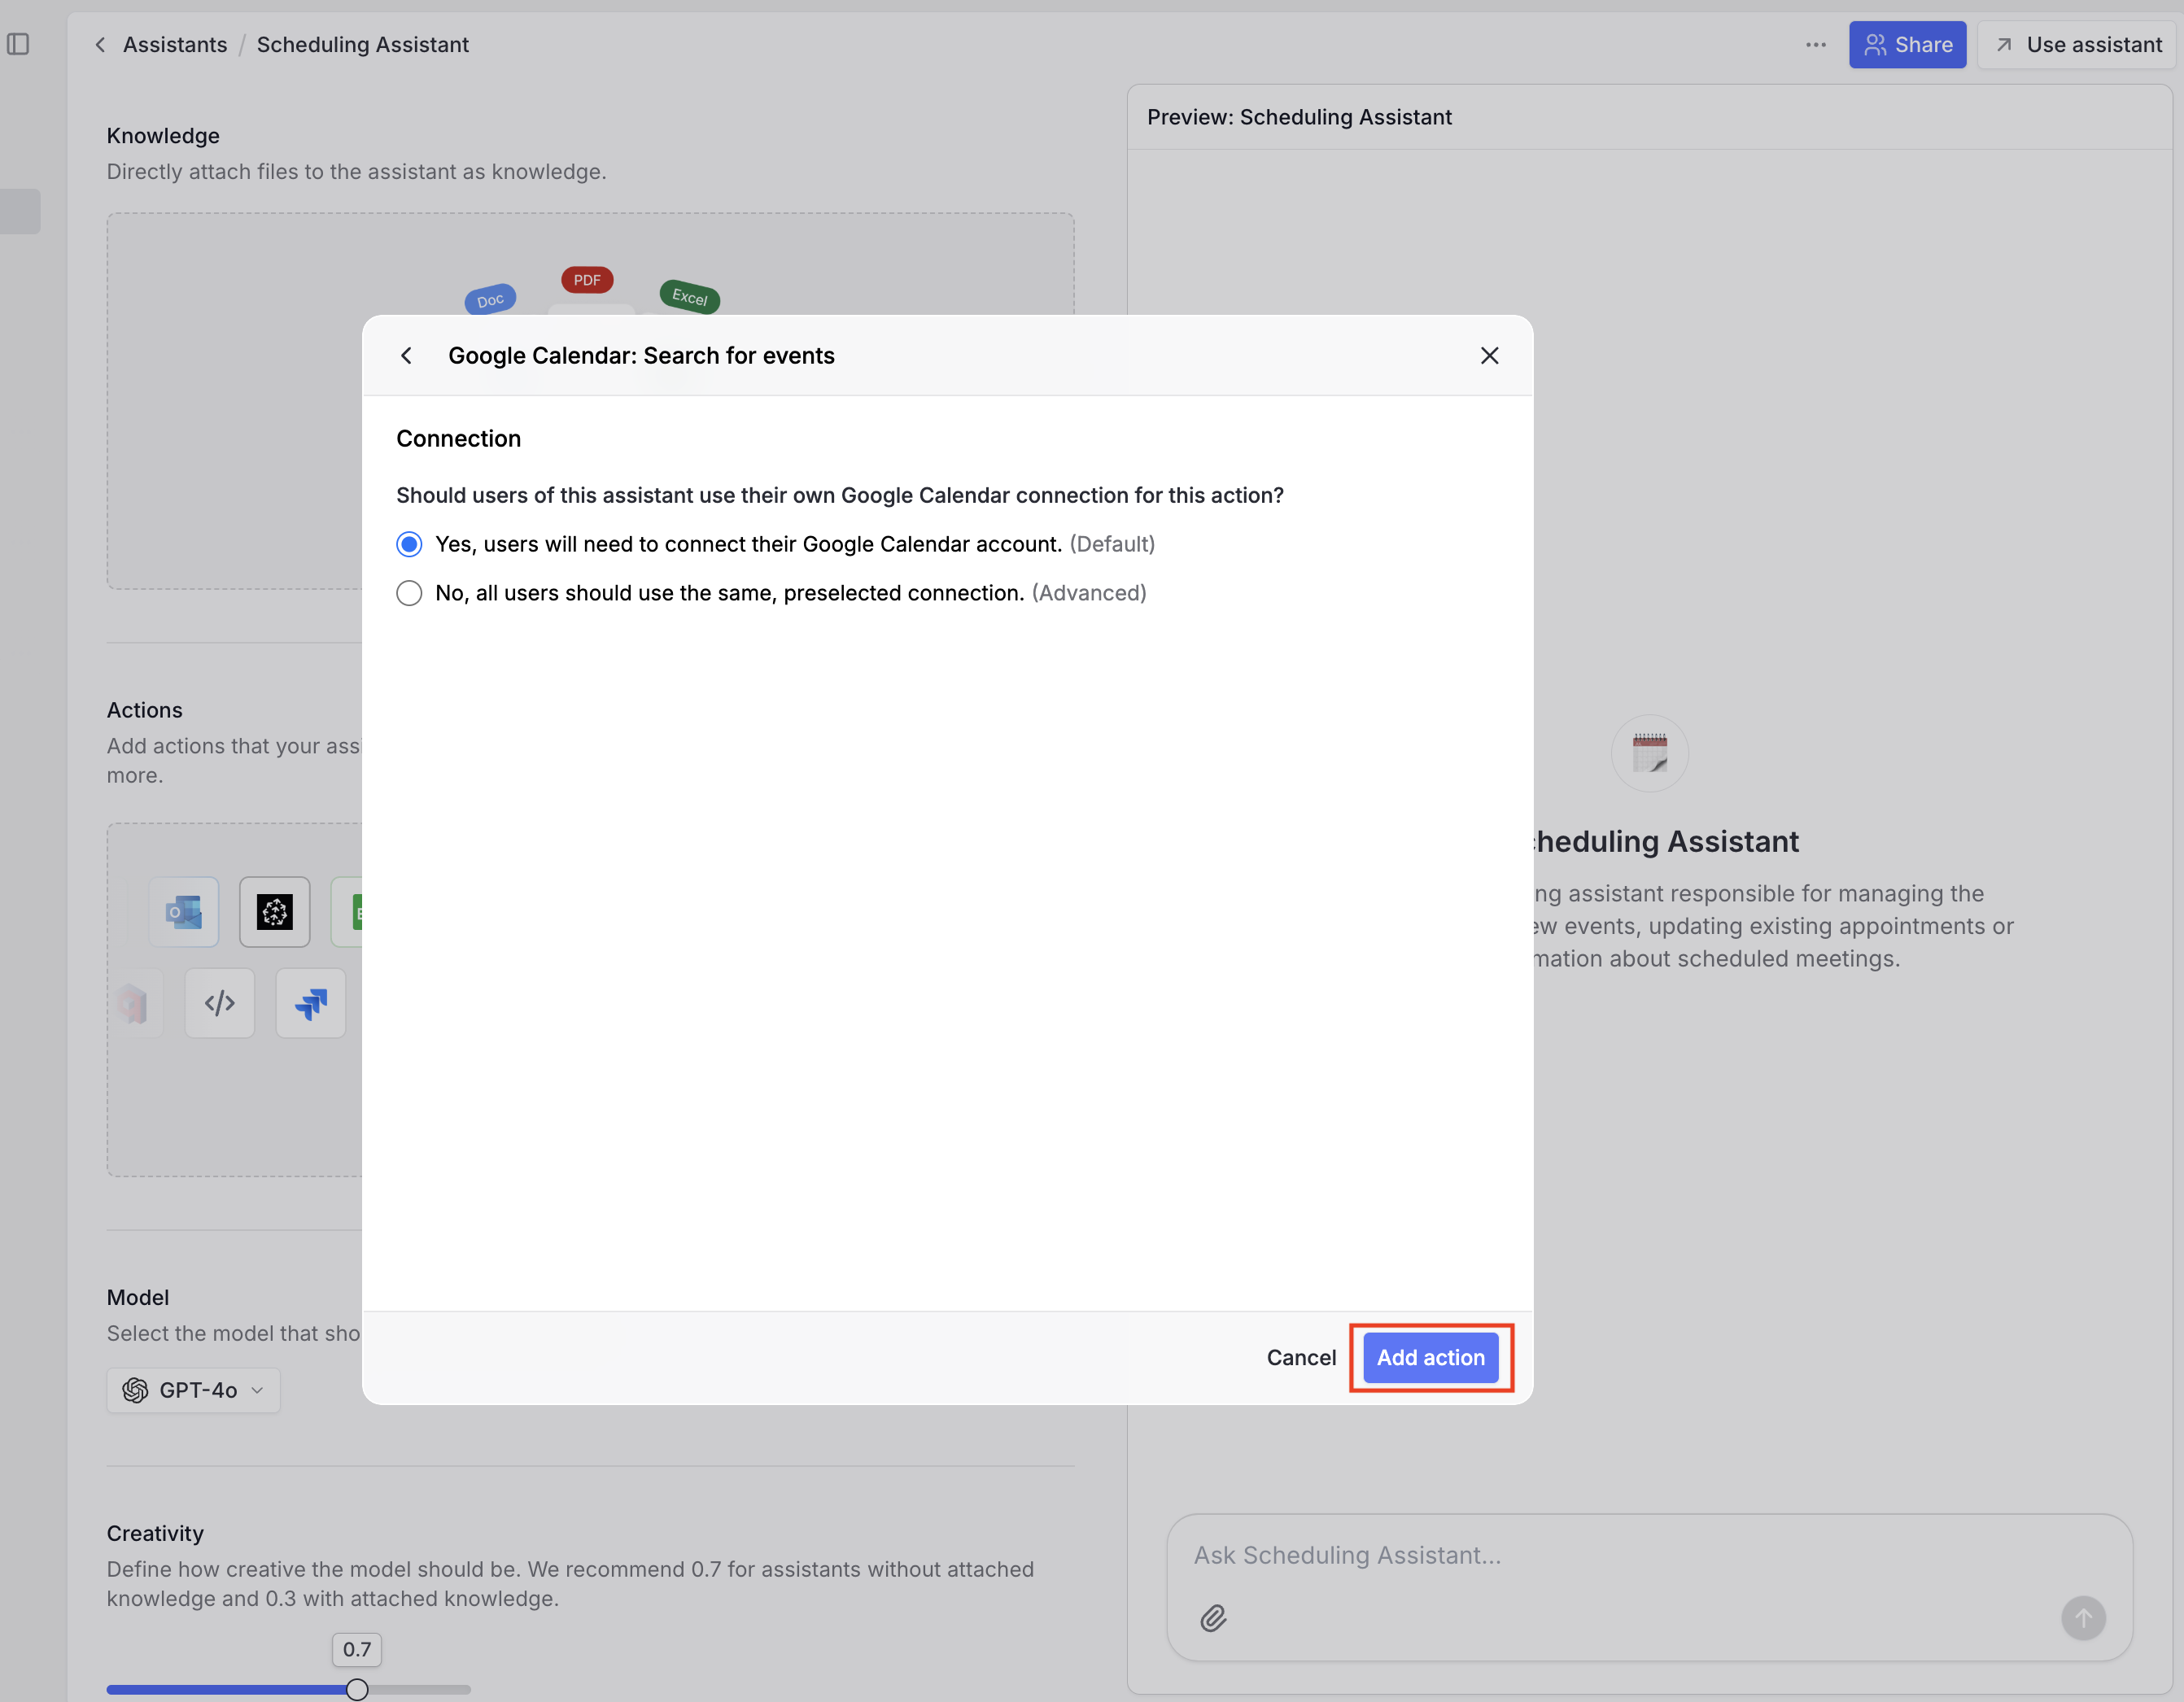Click the calendar avatar in preview

pyautogui.click(x=1649, y=753)
